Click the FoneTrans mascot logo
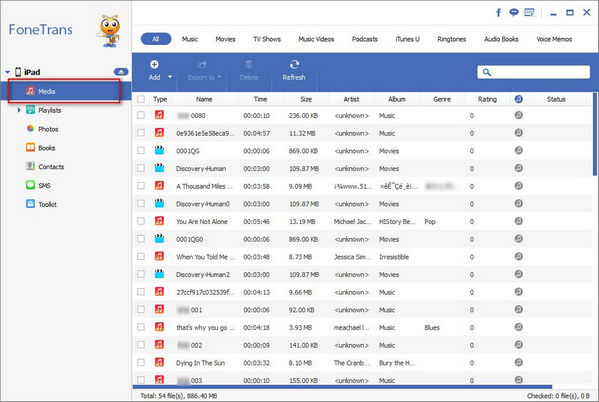Viewport: 599px width, 402px height. 110,31
